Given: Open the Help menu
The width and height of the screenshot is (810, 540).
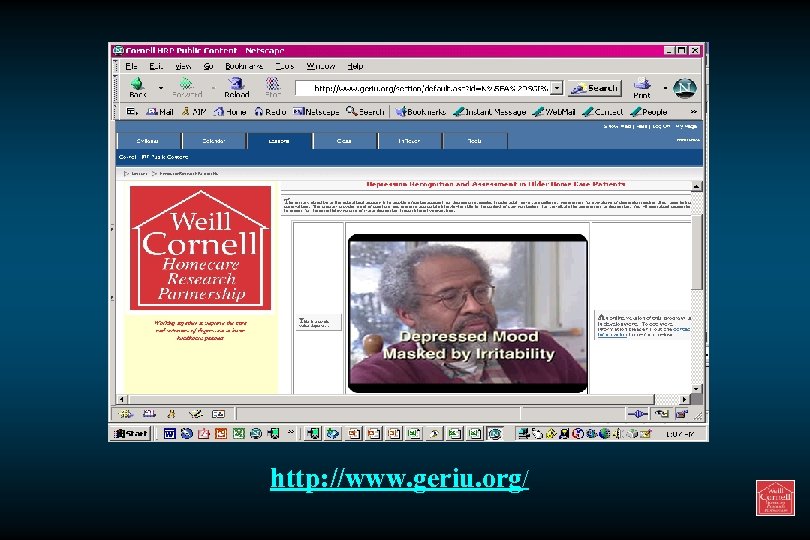Looking at the screenshot, I should click(x=355, y=66).
